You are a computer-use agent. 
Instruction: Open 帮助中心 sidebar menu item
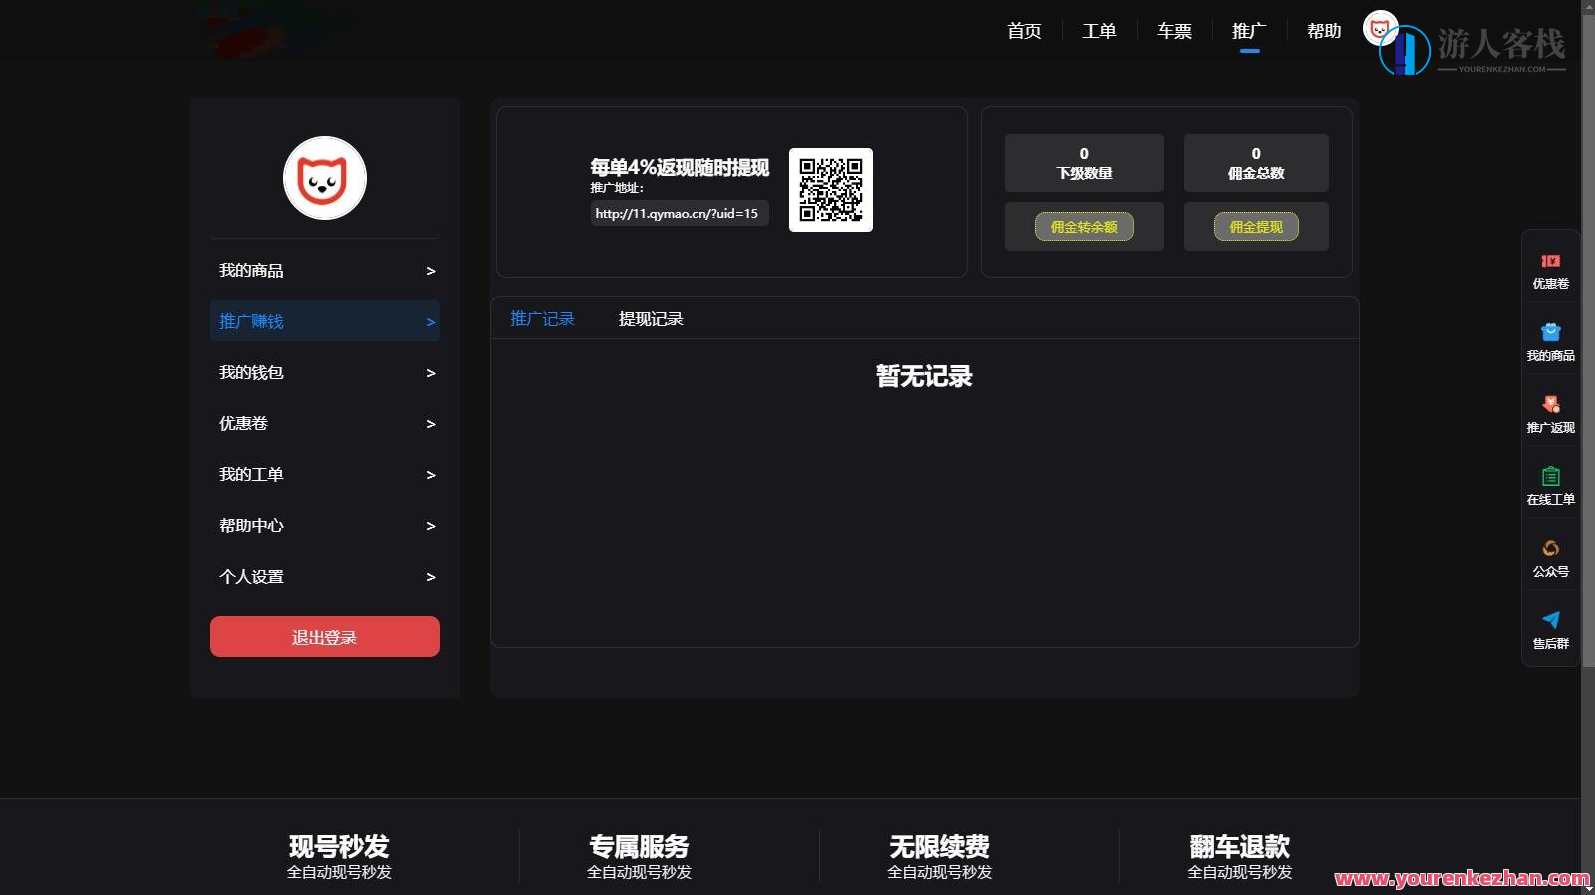tap(325, 526)
